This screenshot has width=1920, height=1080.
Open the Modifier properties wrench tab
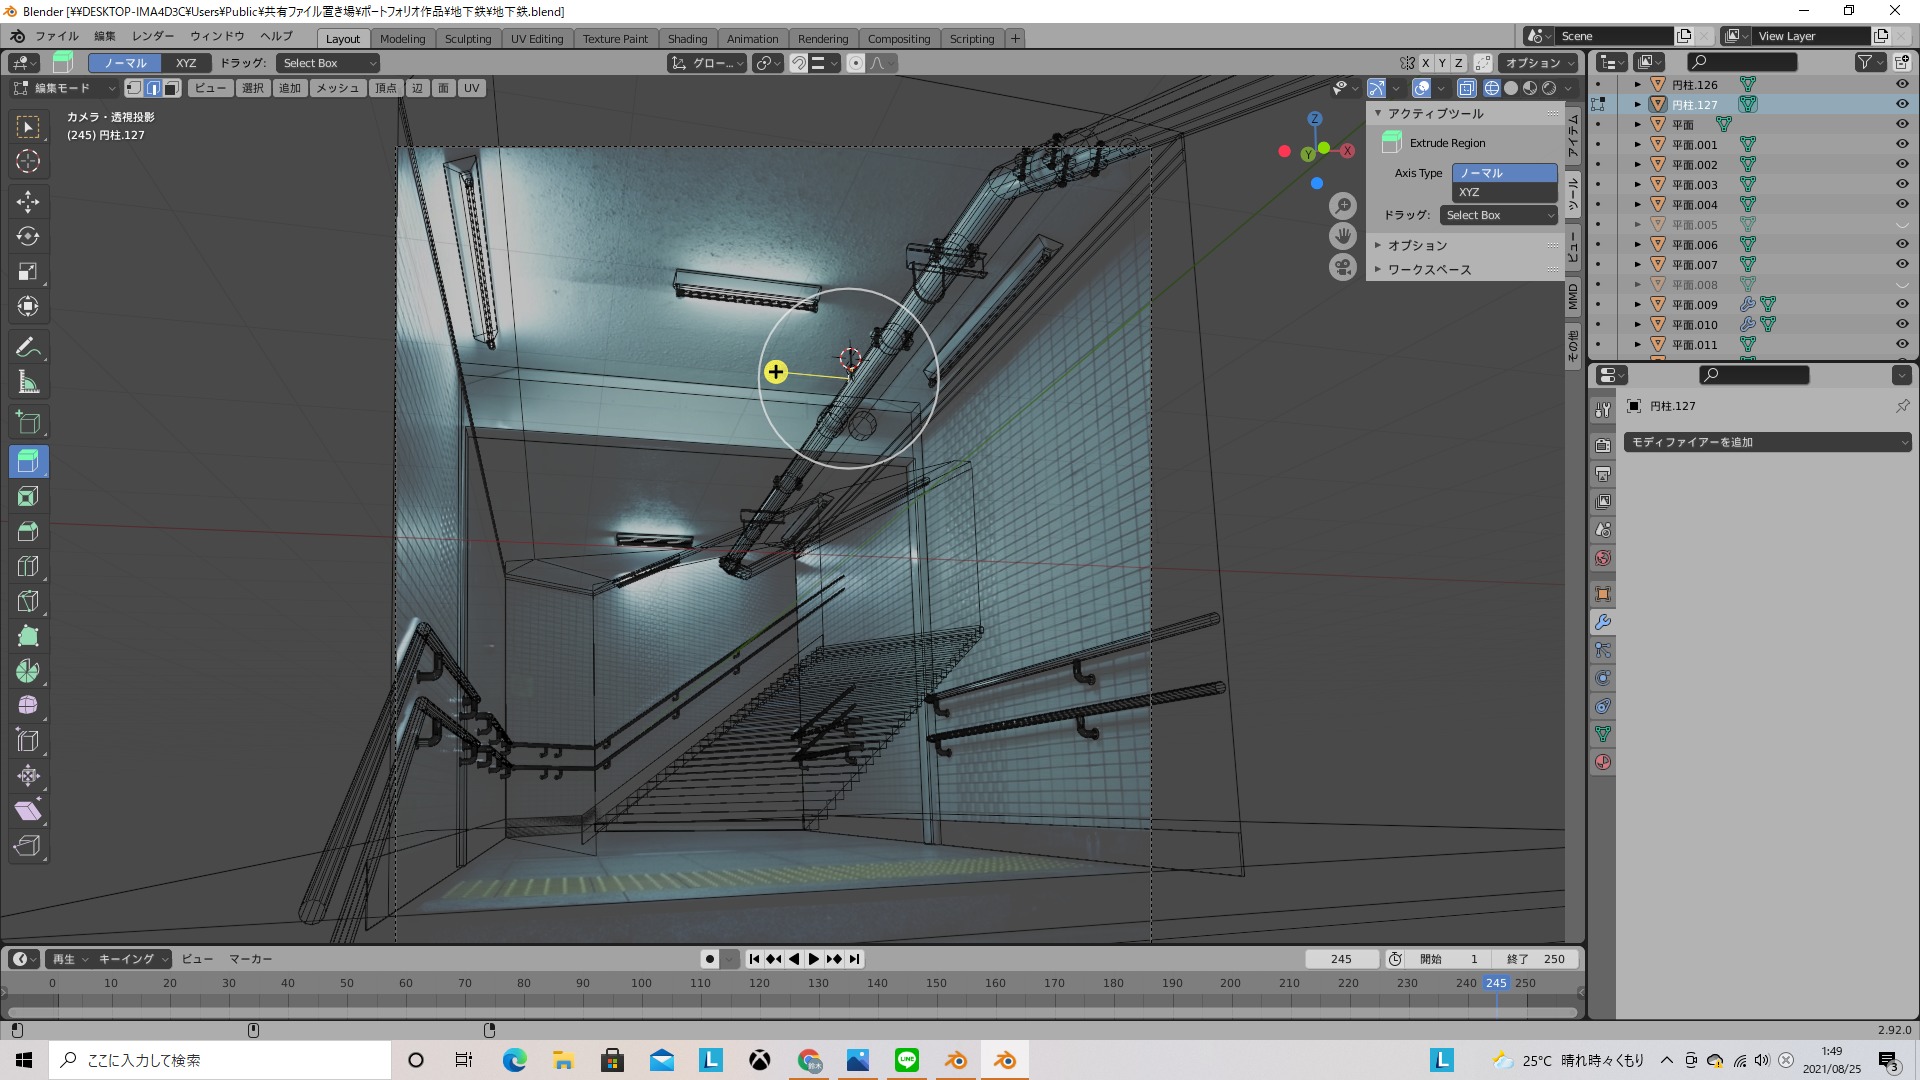1603,622
